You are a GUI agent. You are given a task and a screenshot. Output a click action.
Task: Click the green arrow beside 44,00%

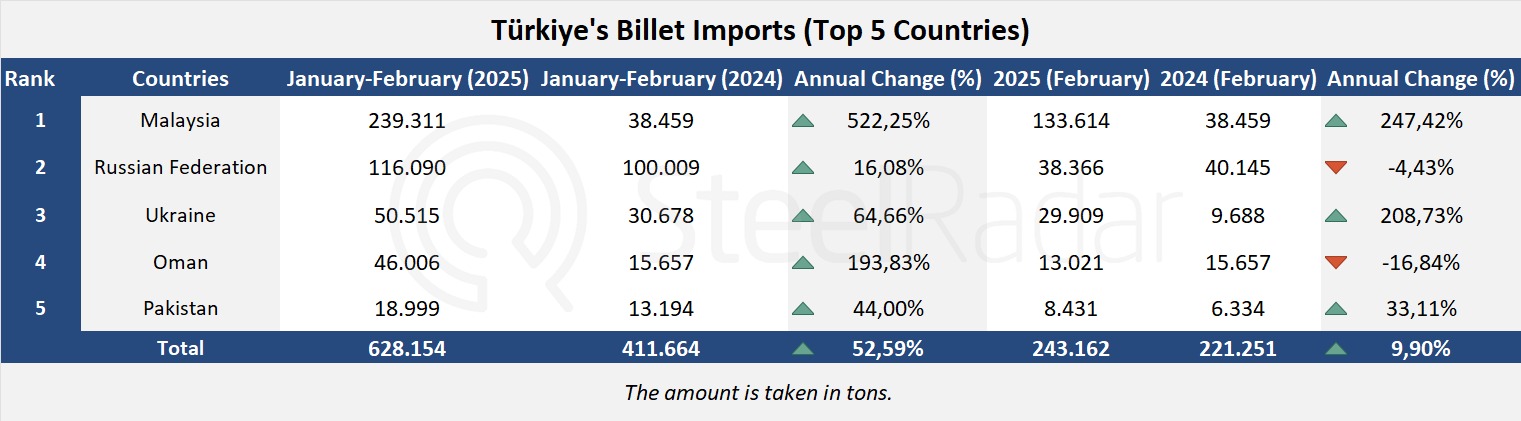(x=802, y=309)
